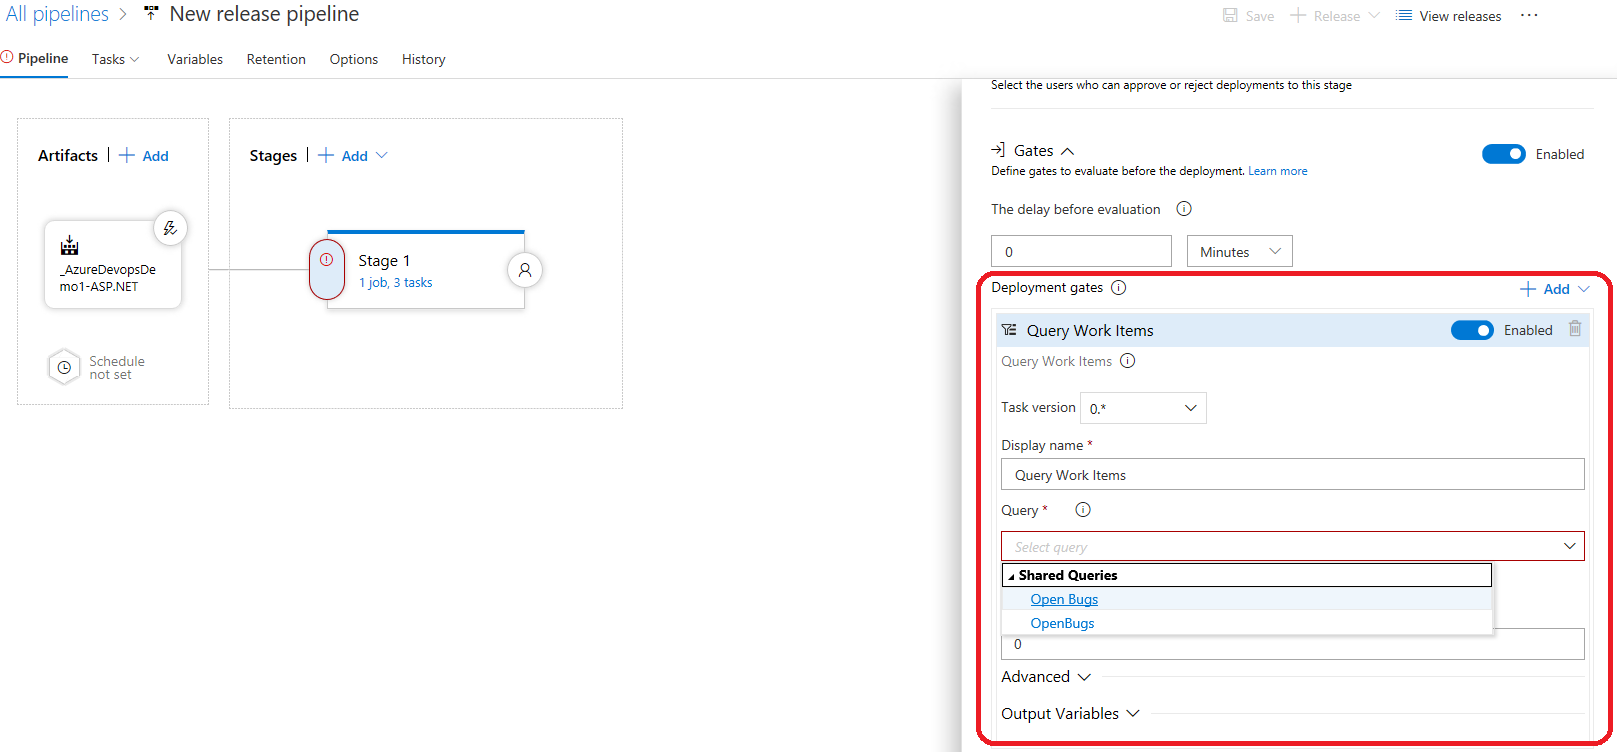Open the 1 job, 3 tasks link
Screen dimensions: 1617x752
coord(396,283)
